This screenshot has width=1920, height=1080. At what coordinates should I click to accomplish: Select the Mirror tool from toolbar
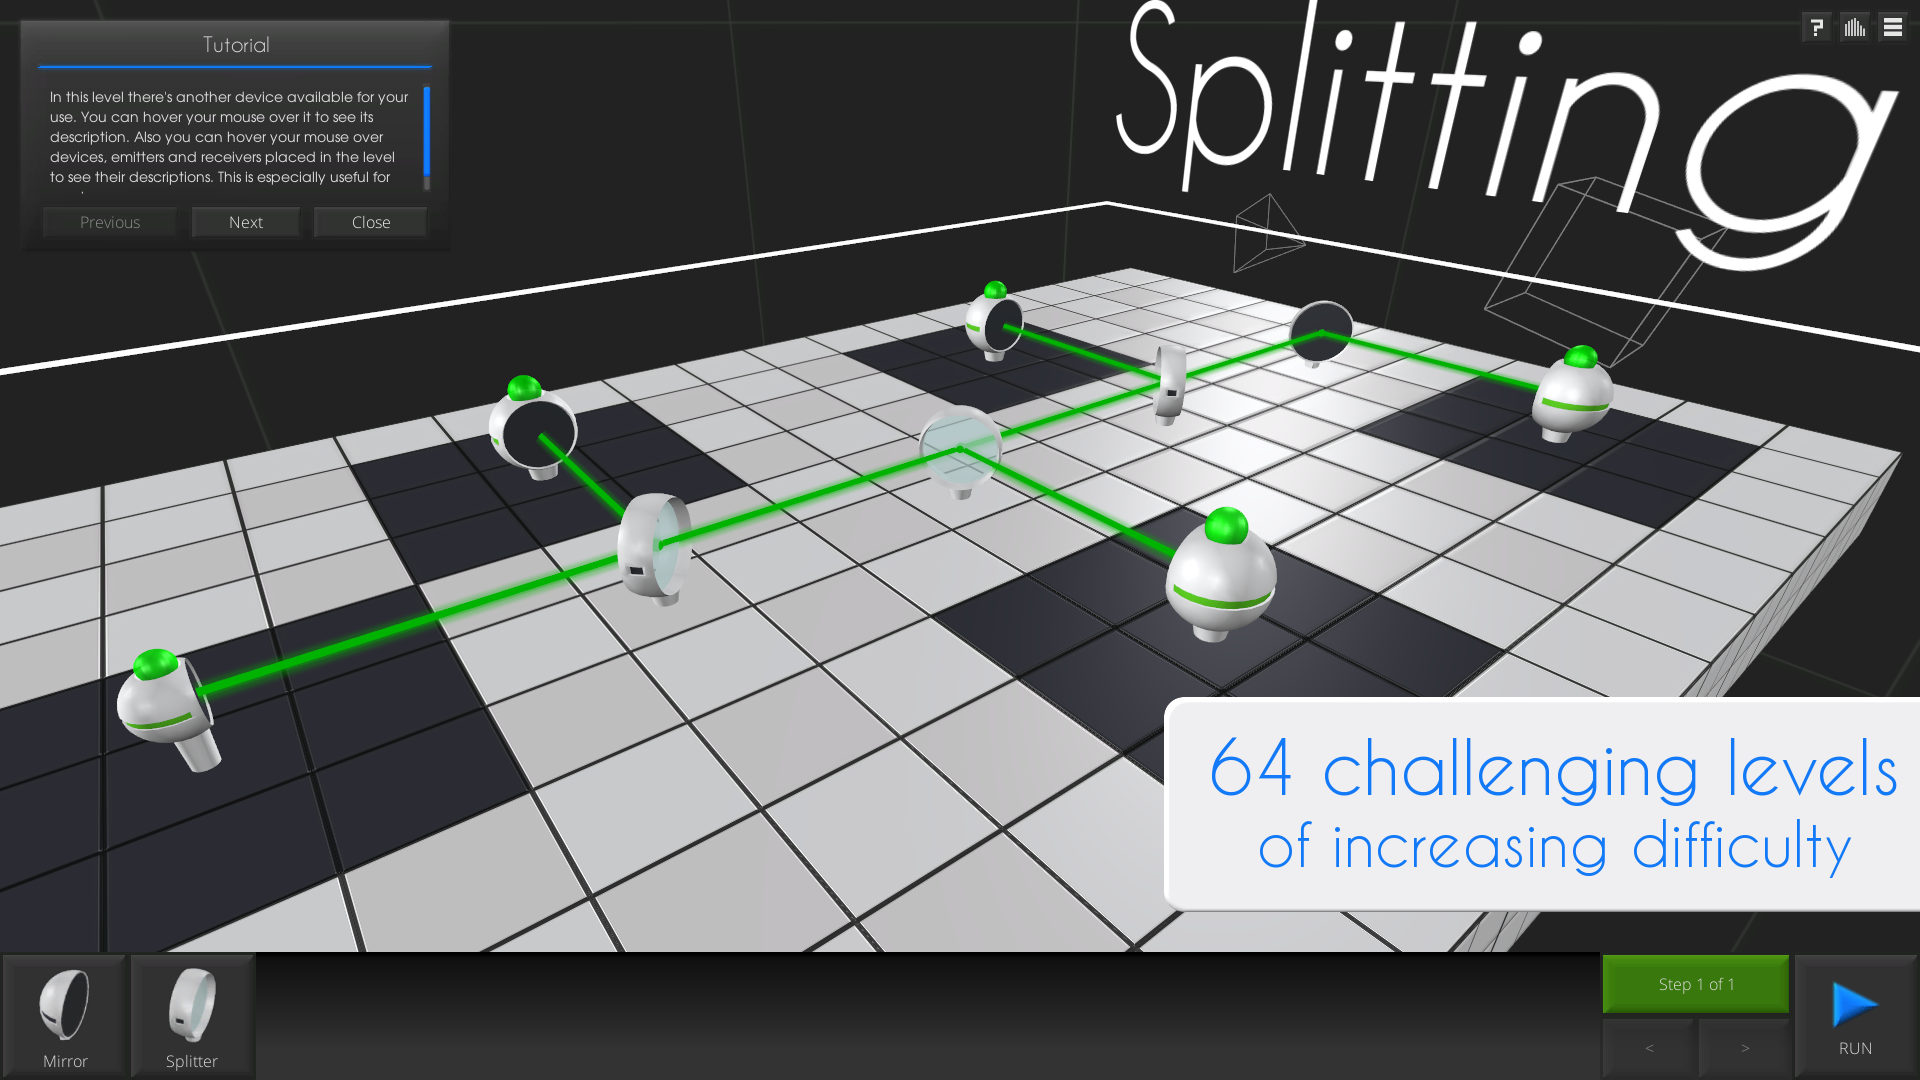(63, 1013)
